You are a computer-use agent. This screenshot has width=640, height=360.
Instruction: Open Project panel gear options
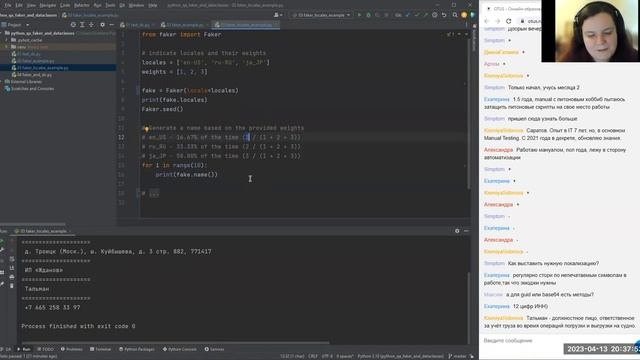102,25
